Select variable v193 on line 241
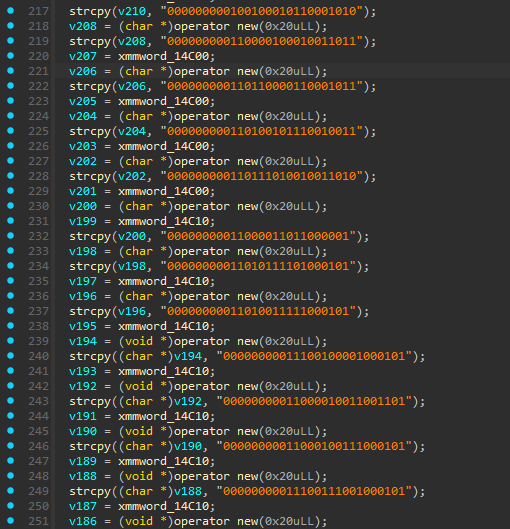 pyautogui.click(x=83, y=371)
